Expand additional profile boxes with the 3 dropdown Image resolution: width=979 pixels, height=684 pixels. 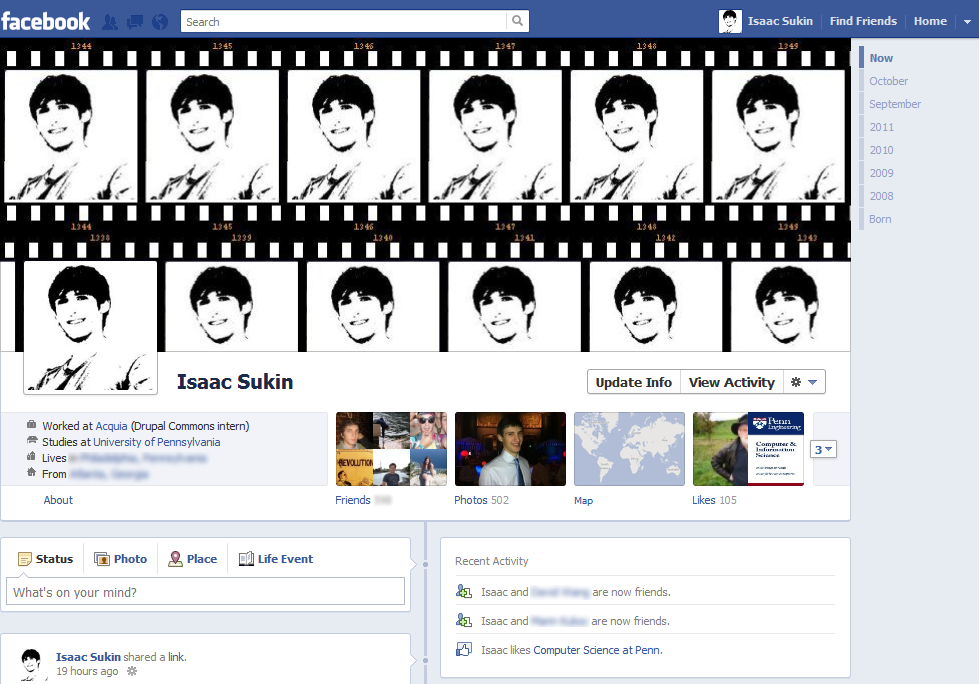click(822, 449)
